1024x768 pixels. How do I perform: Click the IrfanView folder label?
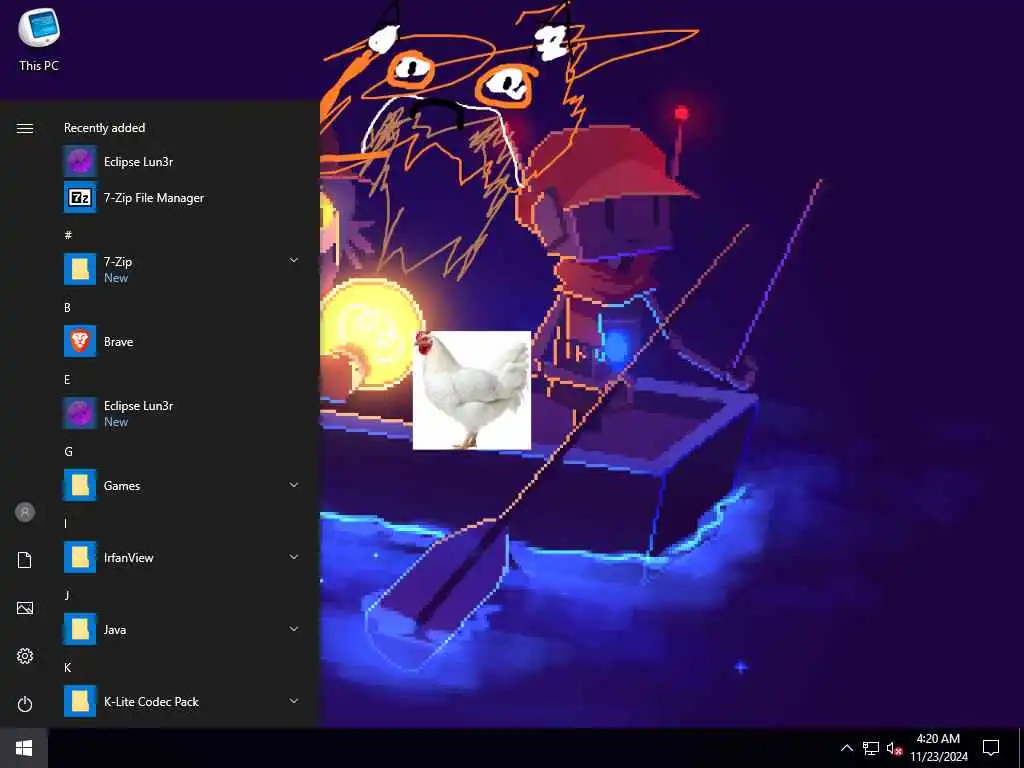pyautogui.click(x=128, y=558)
